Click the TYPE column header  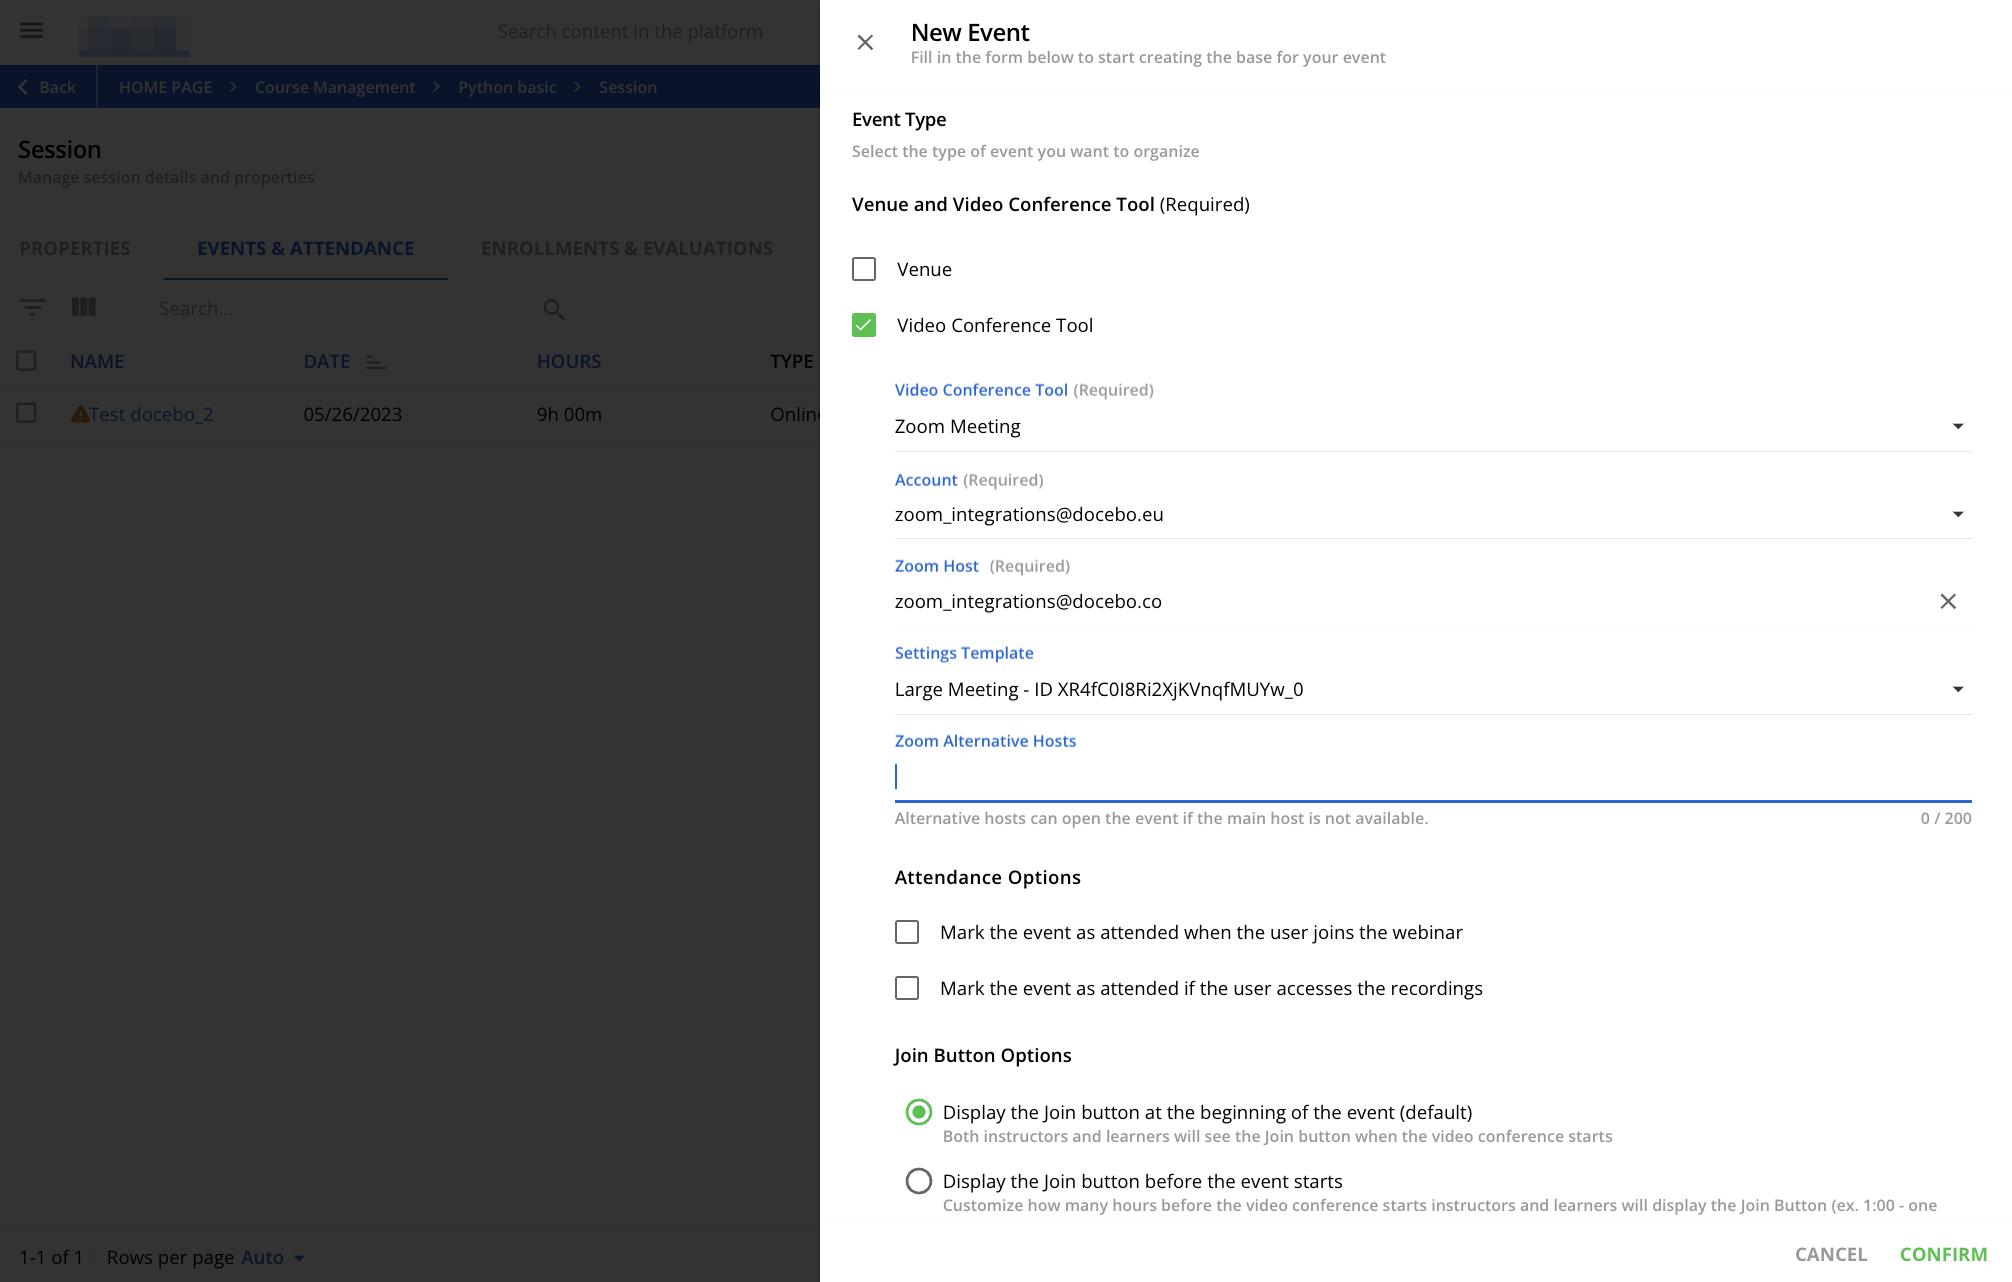pyautogui.click(x=791, y=361)
